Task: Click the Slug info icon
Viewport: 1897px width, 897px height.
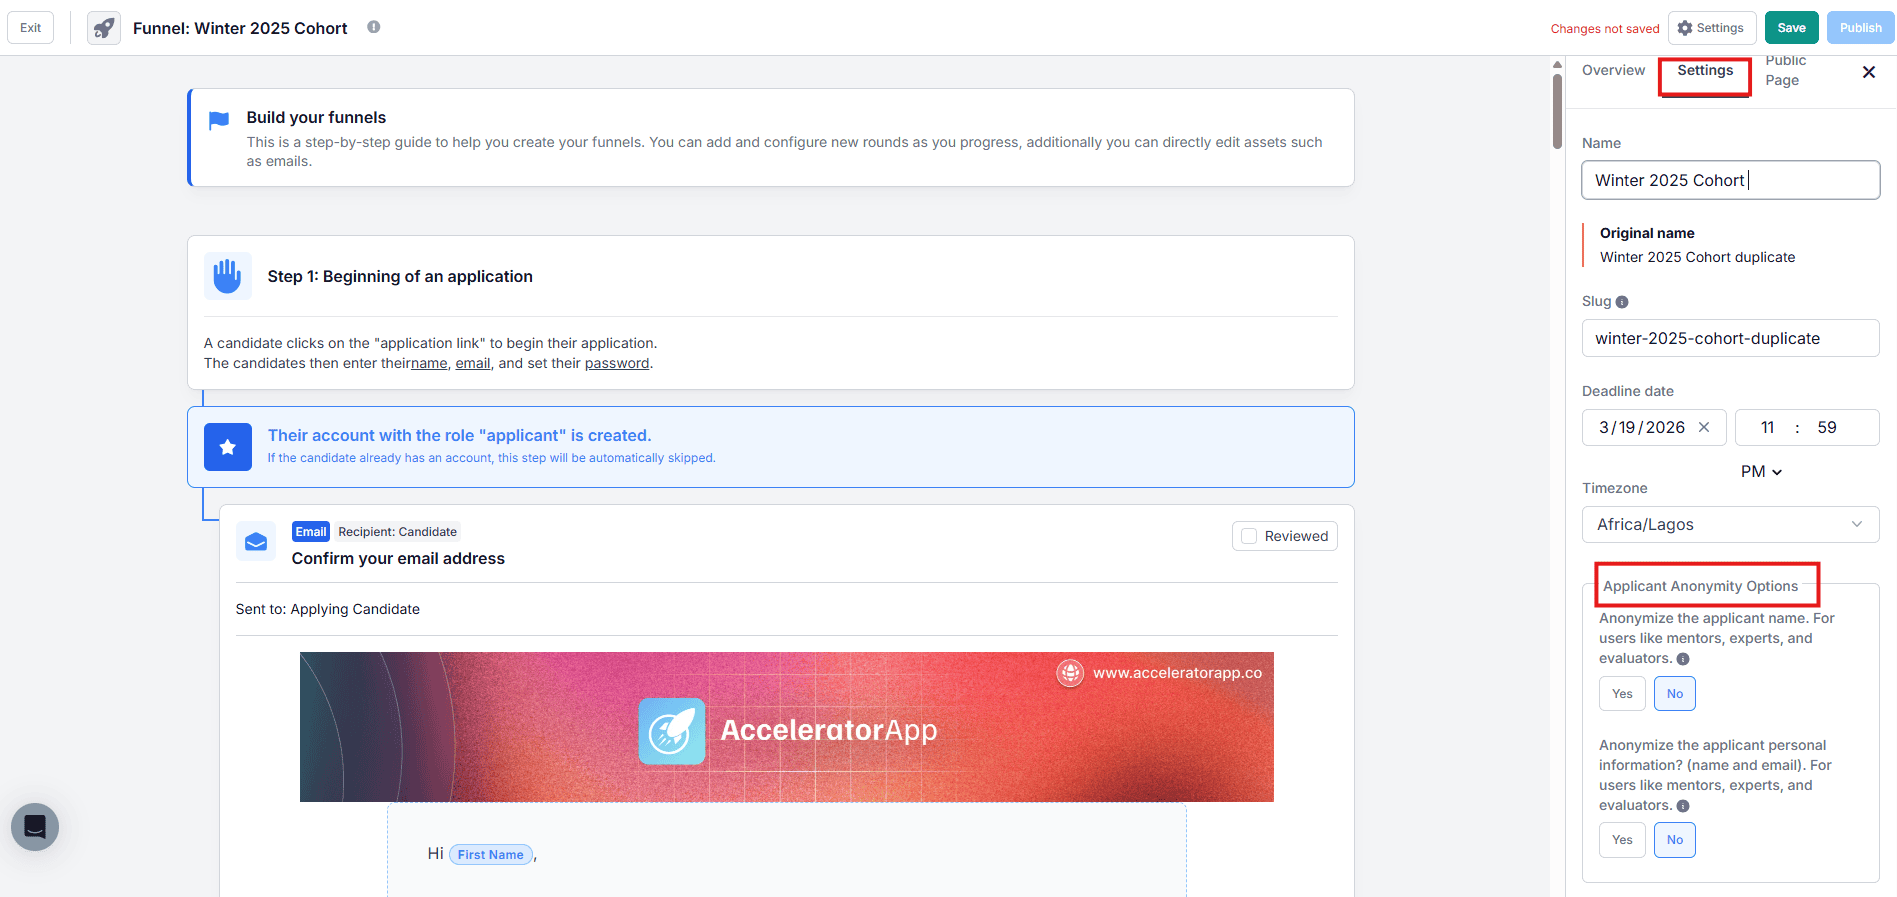Action: [1622, 302]
